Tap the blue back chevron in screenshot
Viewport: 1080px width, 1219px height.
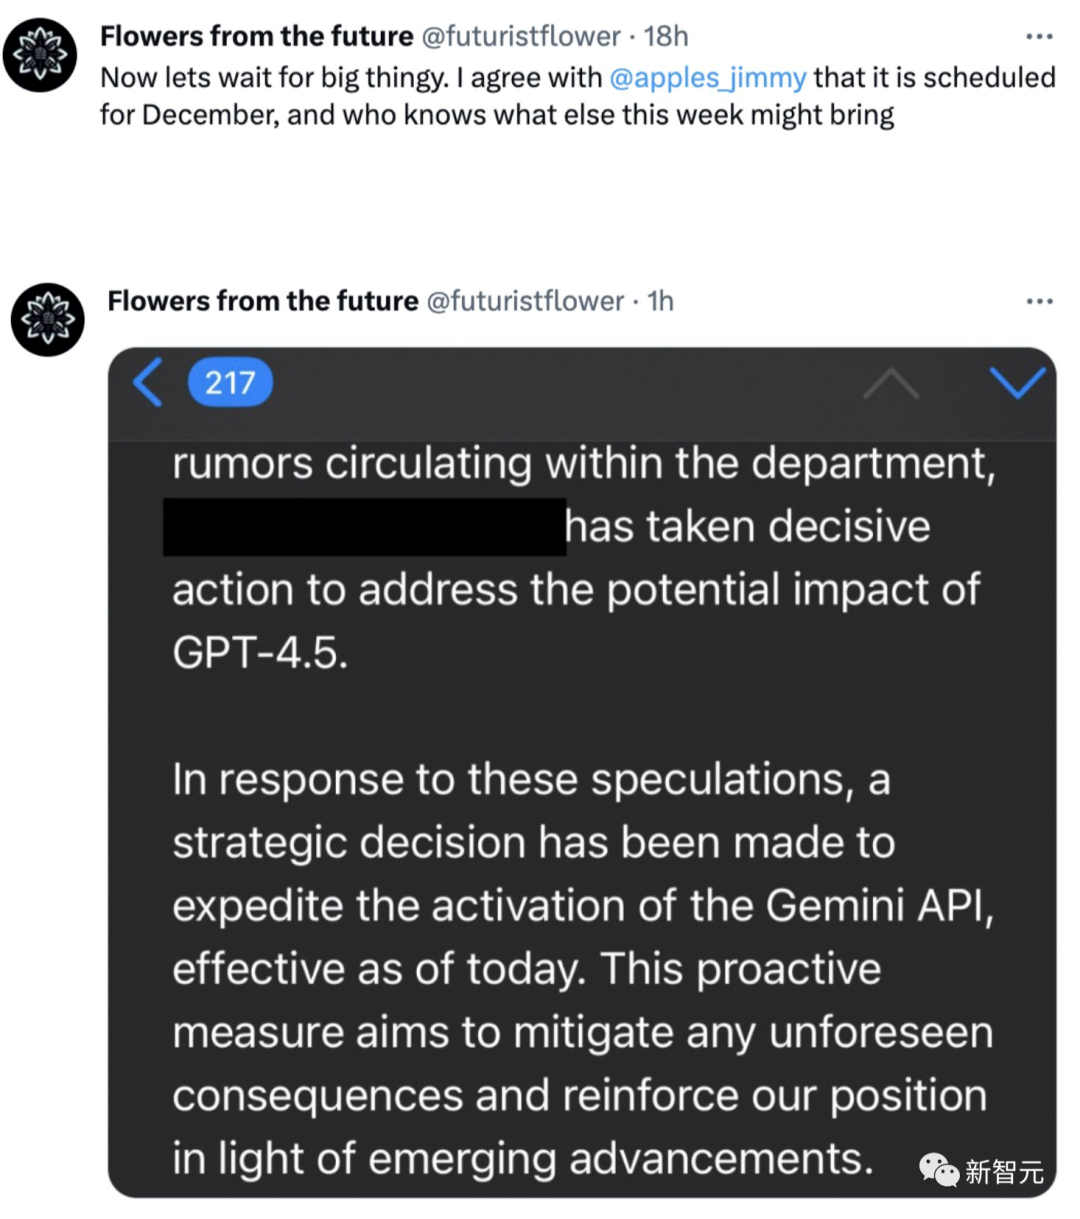click(x=147, y=382)
